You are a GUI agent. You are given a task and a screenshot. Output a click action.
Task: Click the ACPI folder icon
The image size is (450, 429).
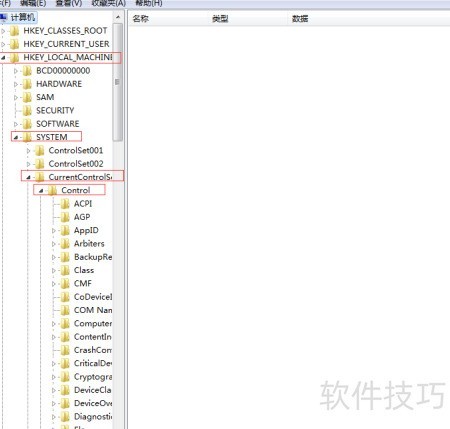pyautogui.click(x=65, y=204)
